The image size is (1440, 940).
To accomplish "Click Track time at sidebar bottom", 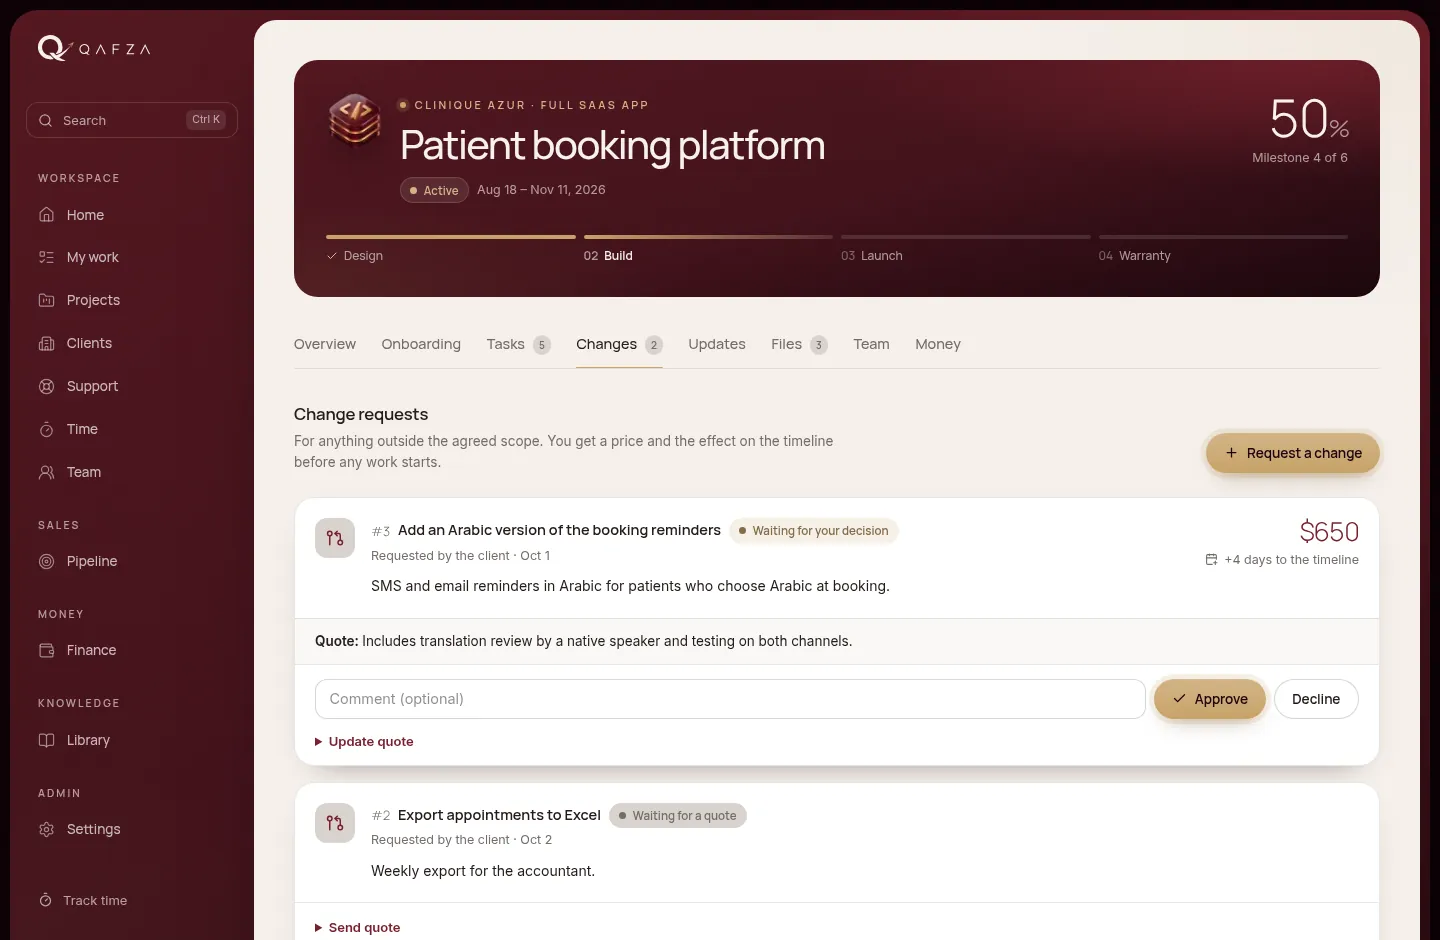I will [132, 900].
